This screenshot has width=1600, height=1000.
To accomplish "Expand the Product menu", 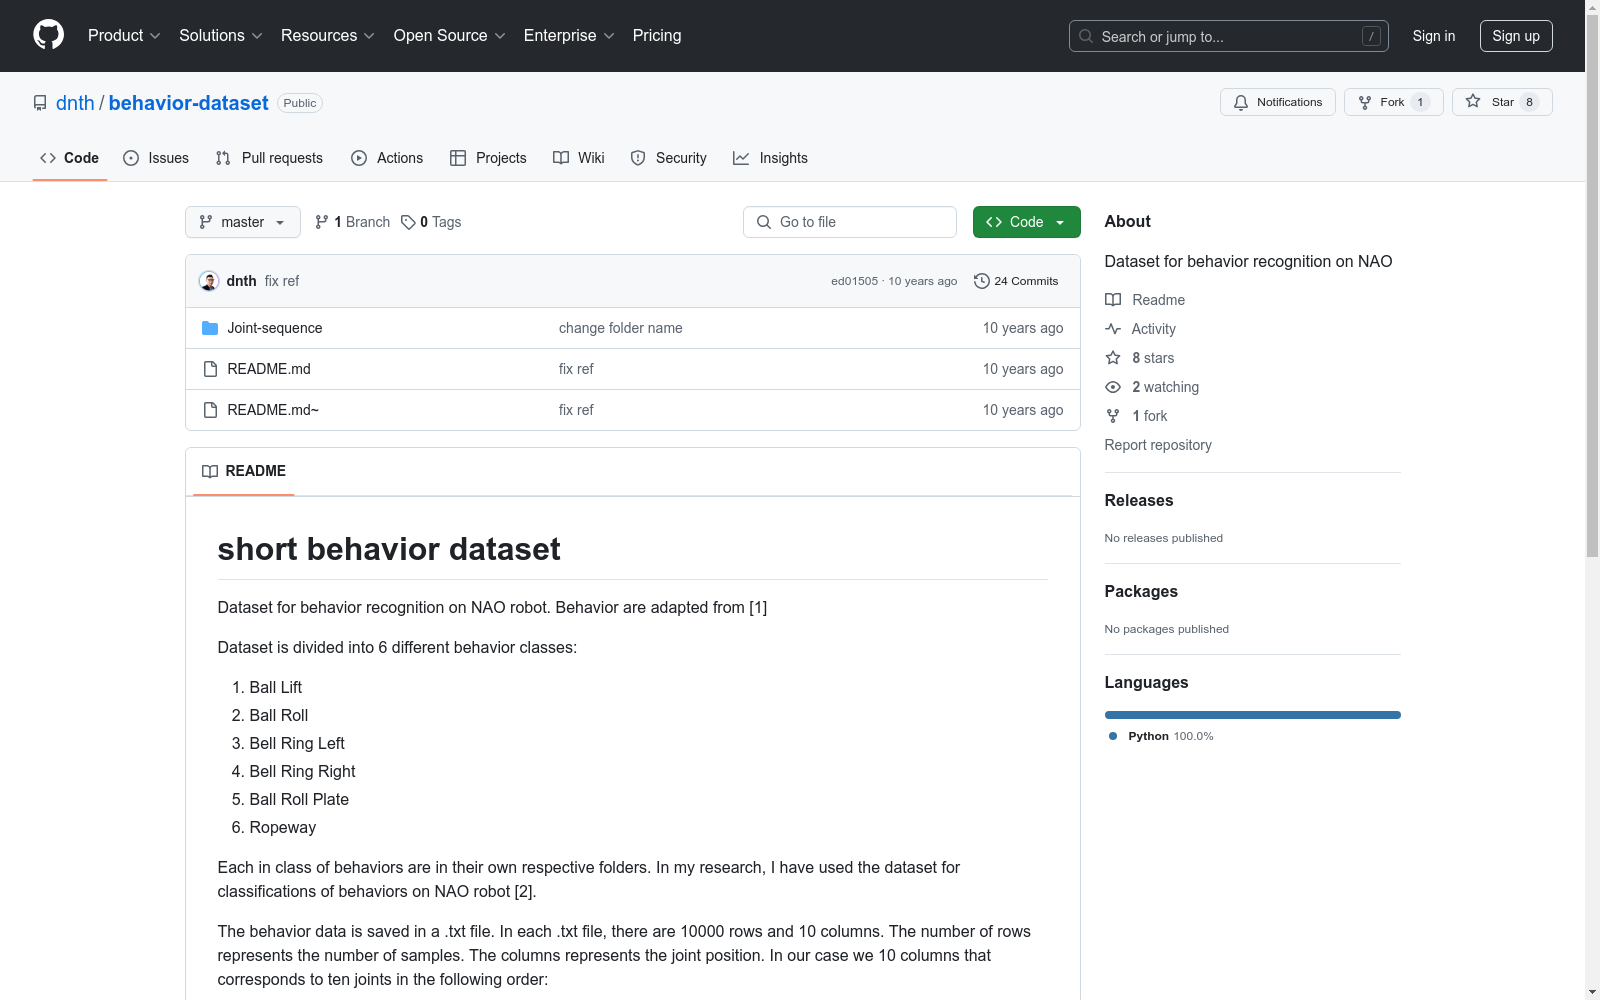I will [x=124, y=36].
